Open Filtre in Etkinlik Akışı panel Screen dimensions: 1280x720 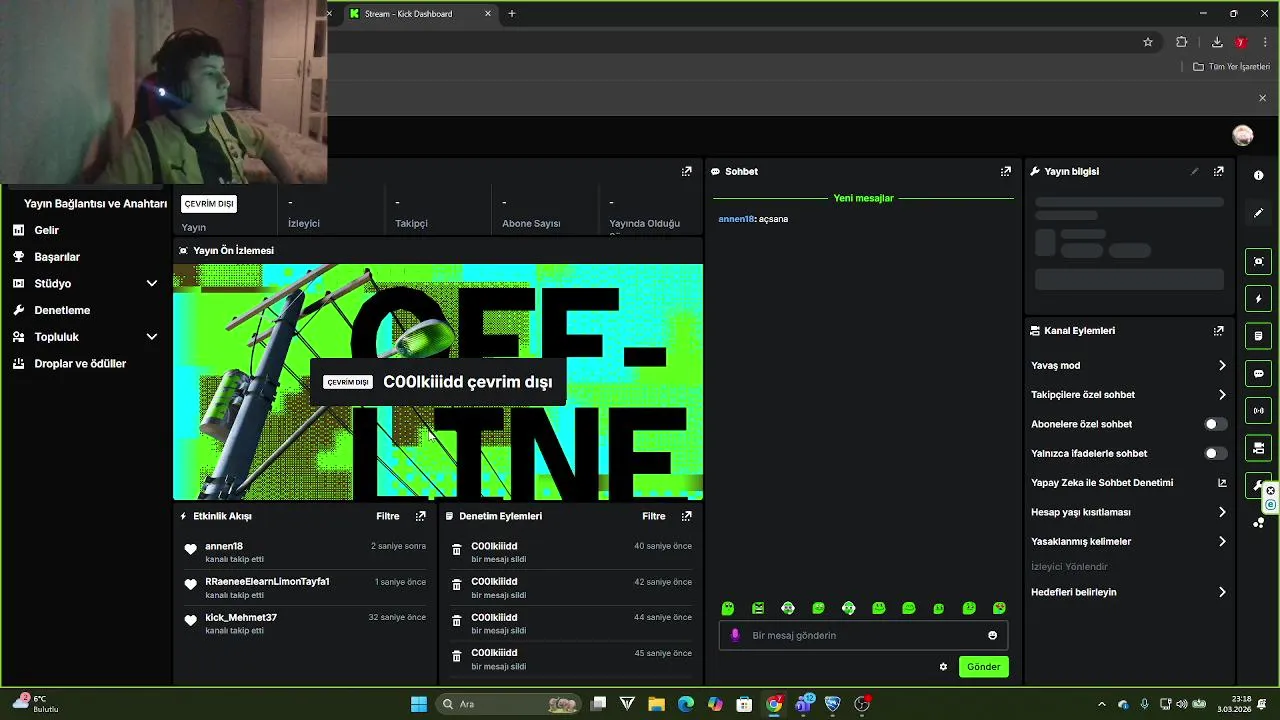(388, 516)
